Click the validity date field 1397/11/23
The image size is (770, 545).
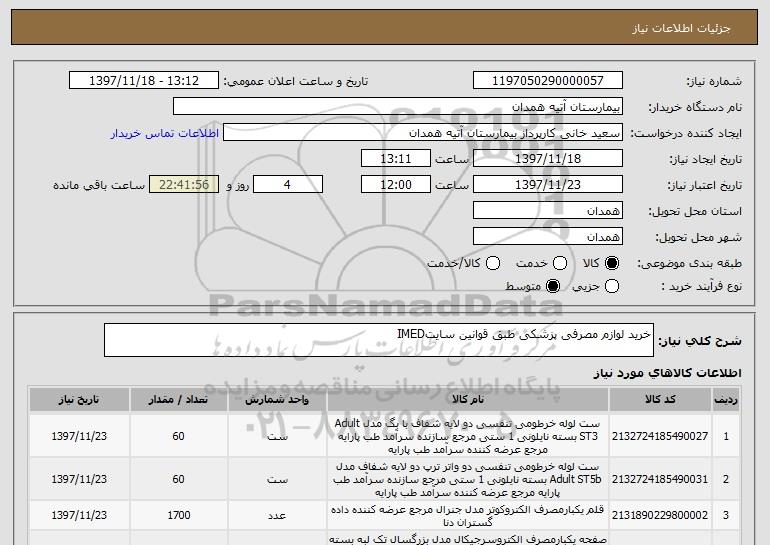point(548,185)
